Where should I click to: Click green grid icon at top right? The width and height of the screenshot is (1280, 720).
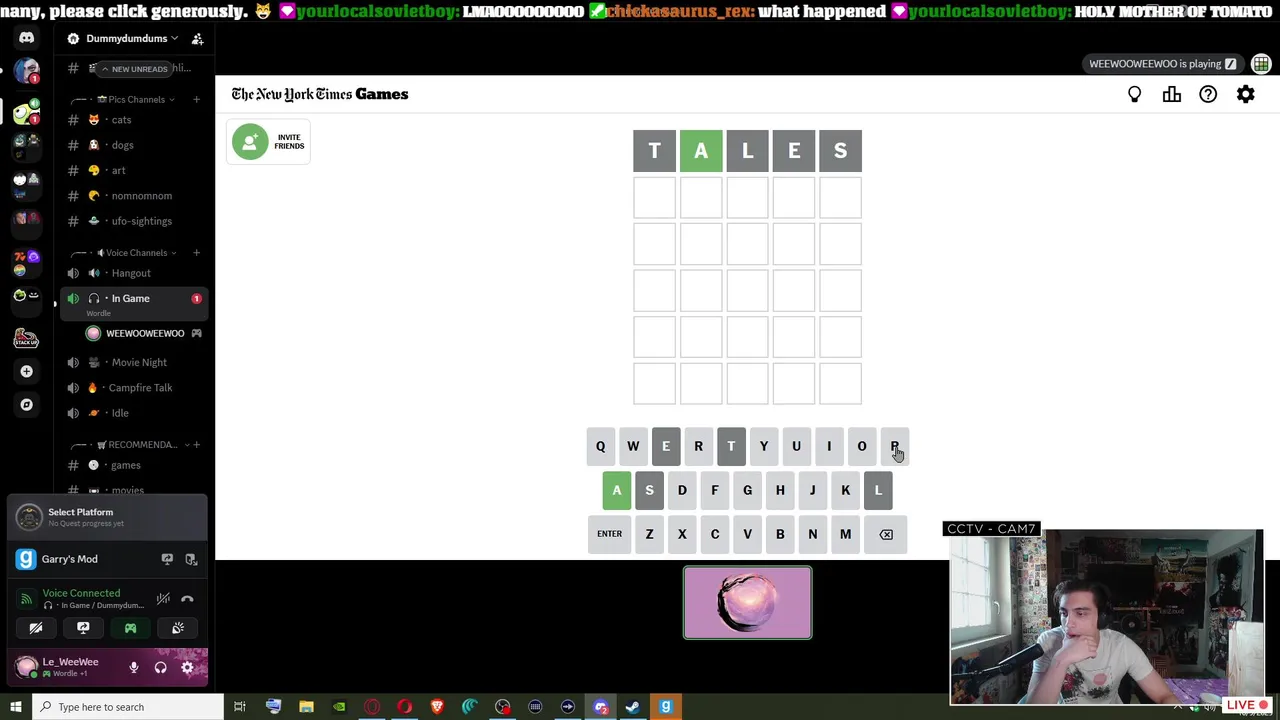click(1261, 64)
